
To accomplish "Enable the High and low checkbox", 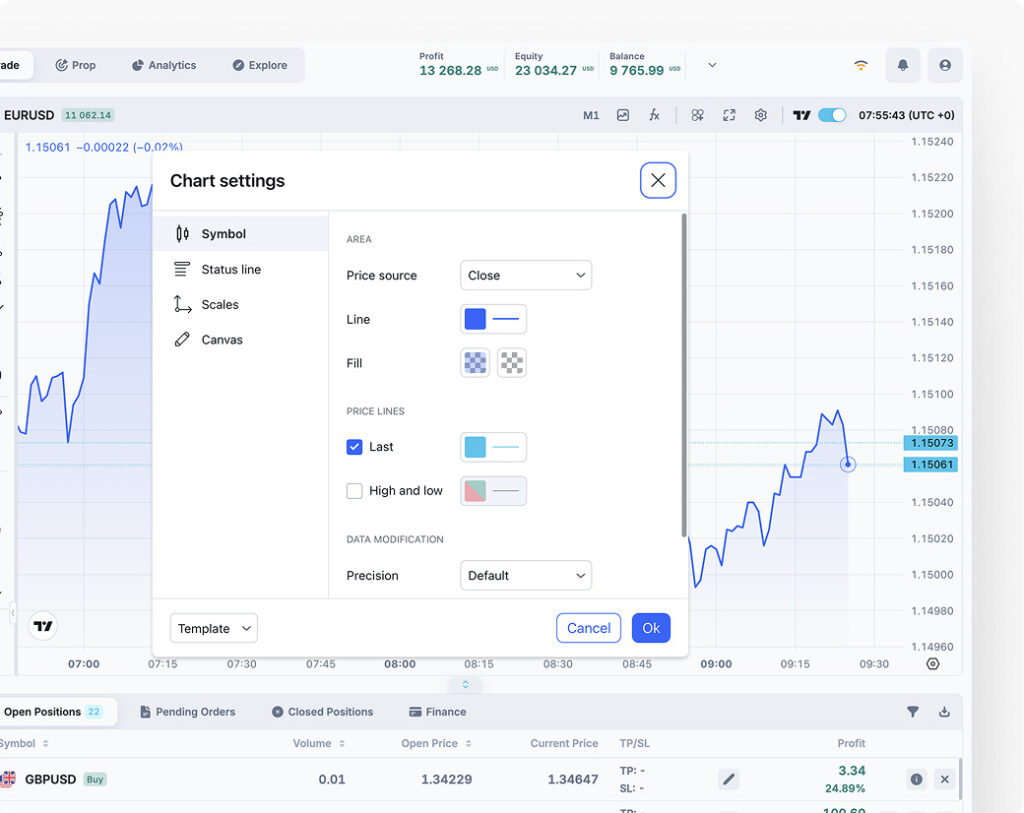I will pos(354,490).
